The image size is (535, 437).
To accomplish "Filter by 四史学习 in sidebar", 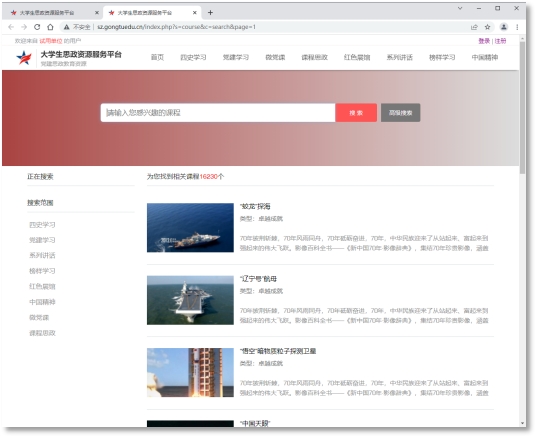I will (x=42, y=225).
